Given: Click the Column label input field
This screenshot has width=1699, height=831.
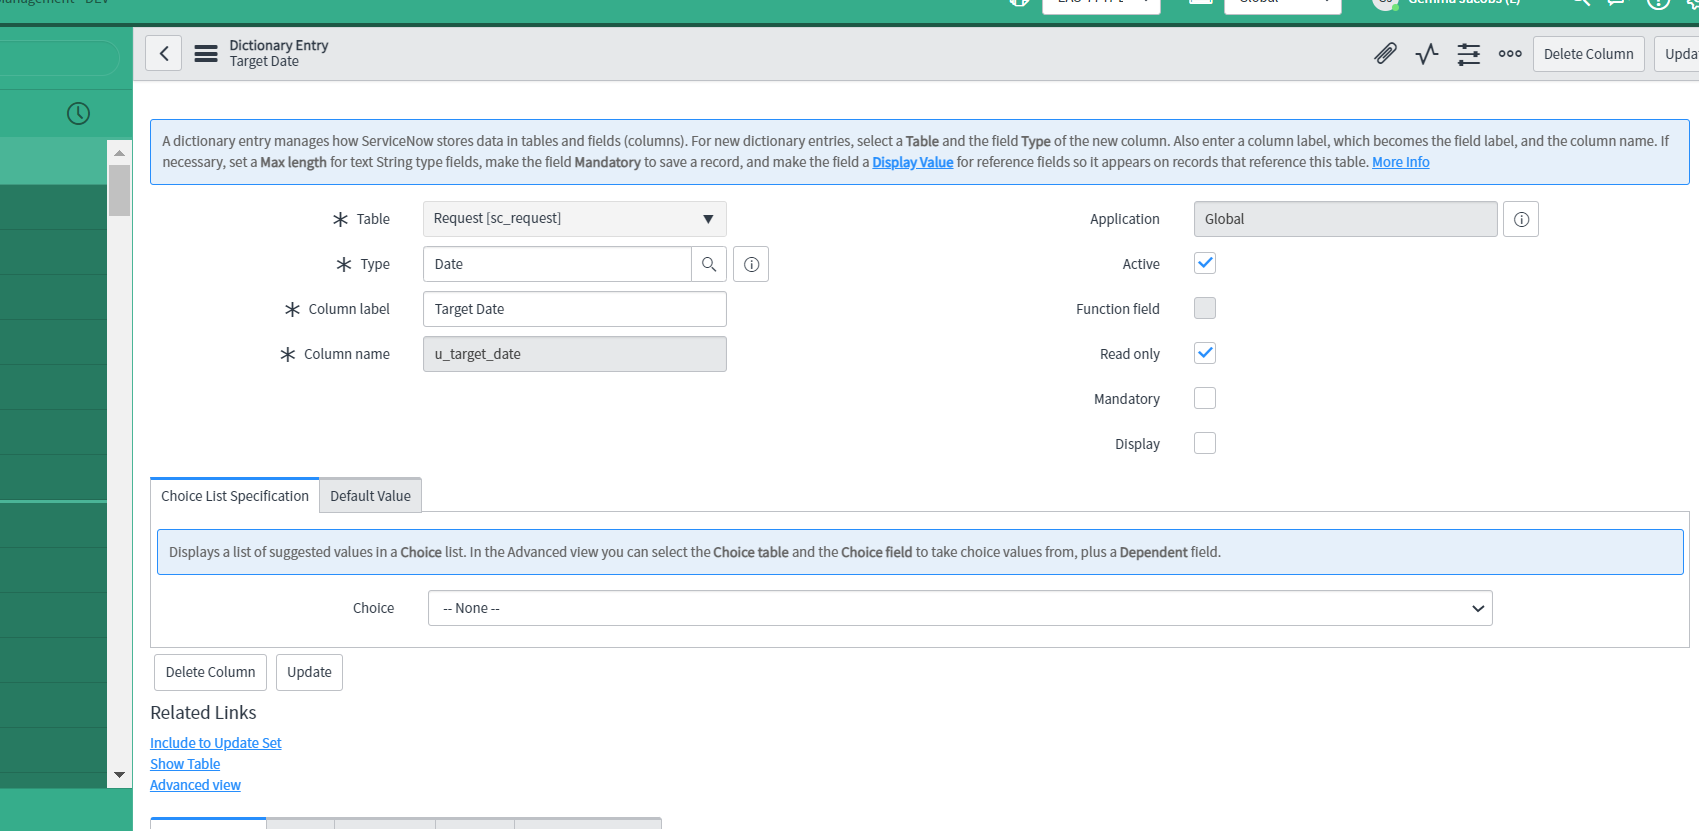Looking at the screenshot, I should coord(574,309).
